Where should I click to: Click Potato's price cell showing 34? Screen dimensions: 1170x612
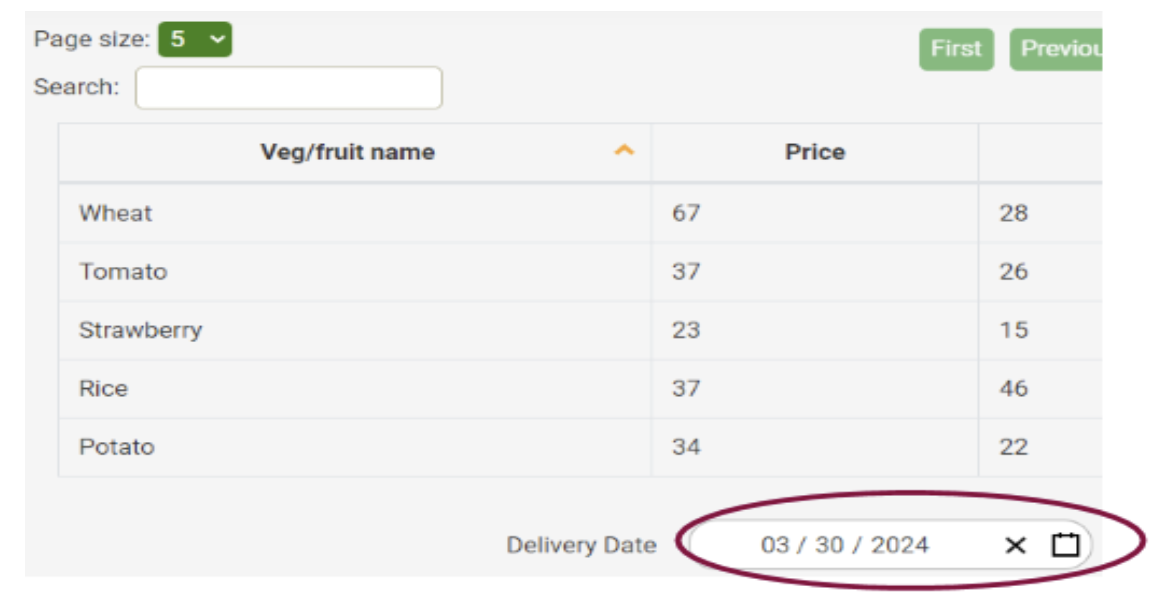click(686, 447)
